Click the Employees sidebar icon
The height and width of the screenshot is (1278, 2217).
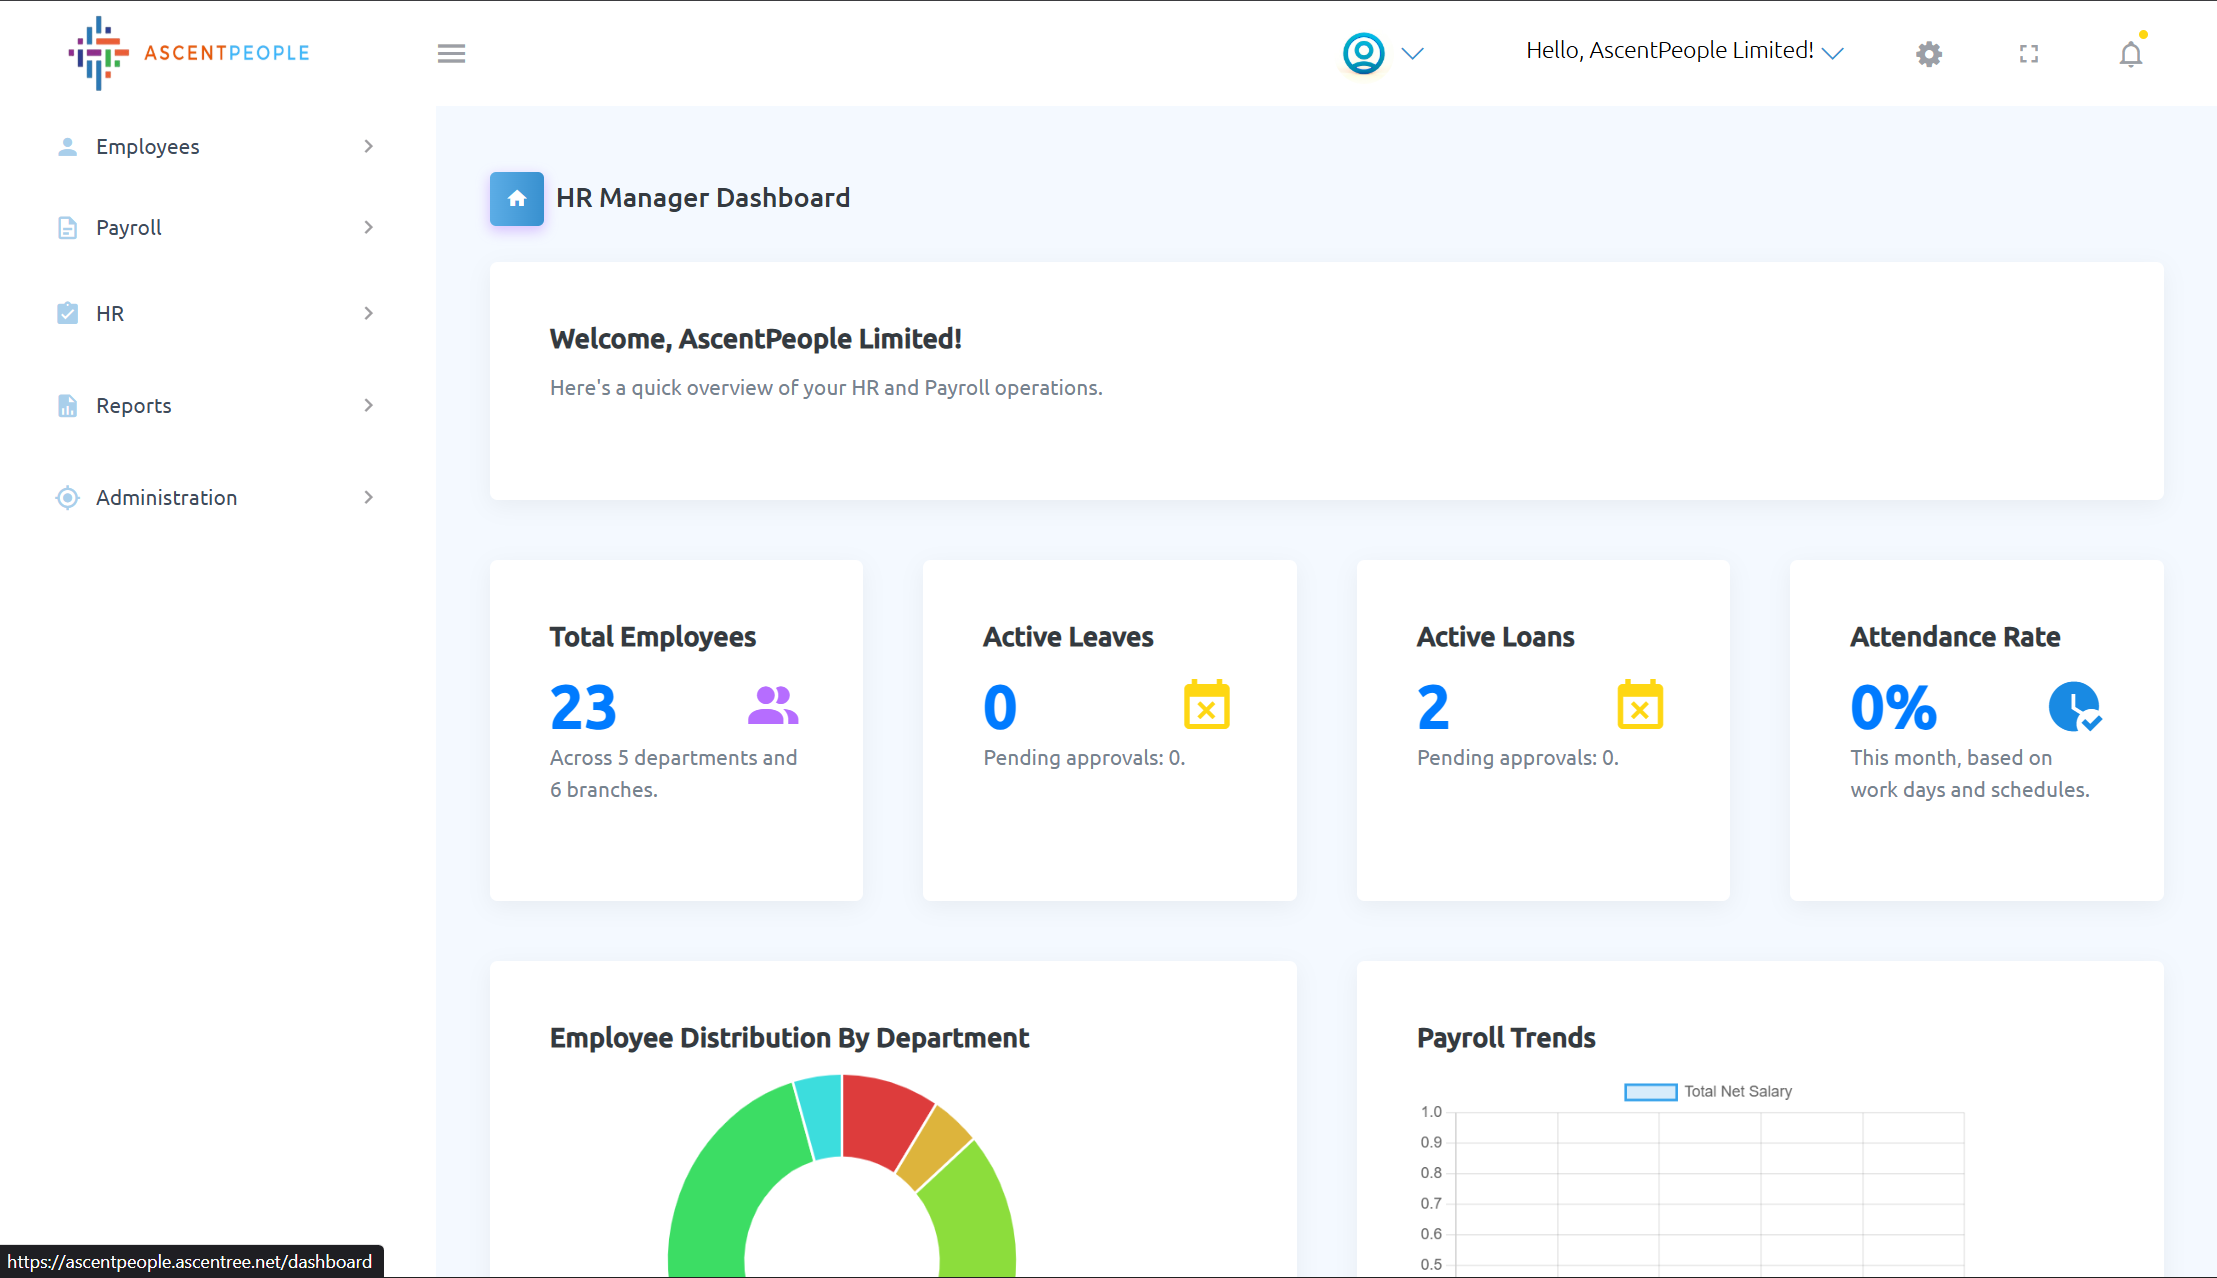tap(67, 146)
